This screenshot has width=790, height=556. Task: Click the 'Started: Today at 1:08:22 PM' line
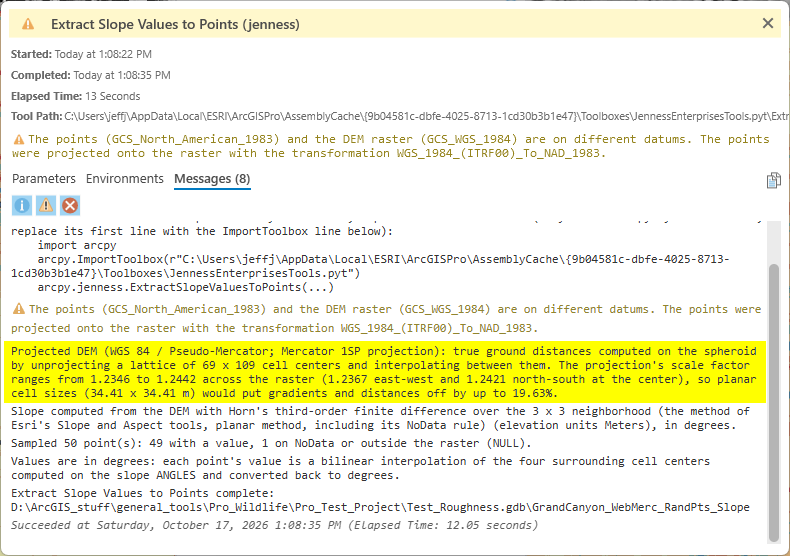[81, 54]
